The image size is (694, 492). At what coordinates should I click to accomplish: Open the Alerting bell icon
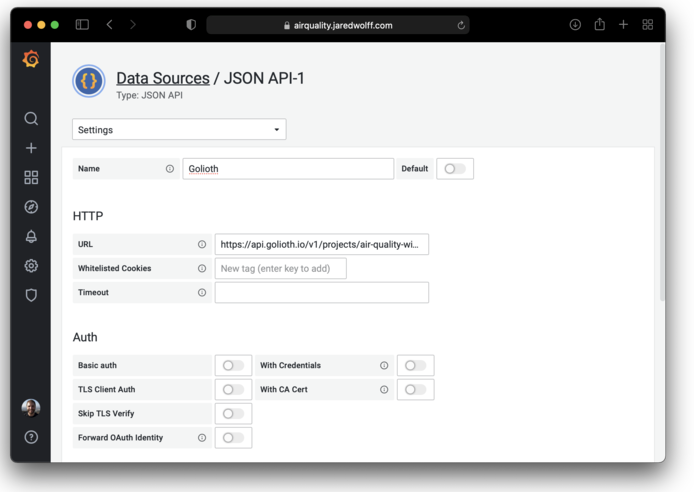click(31, 236)
